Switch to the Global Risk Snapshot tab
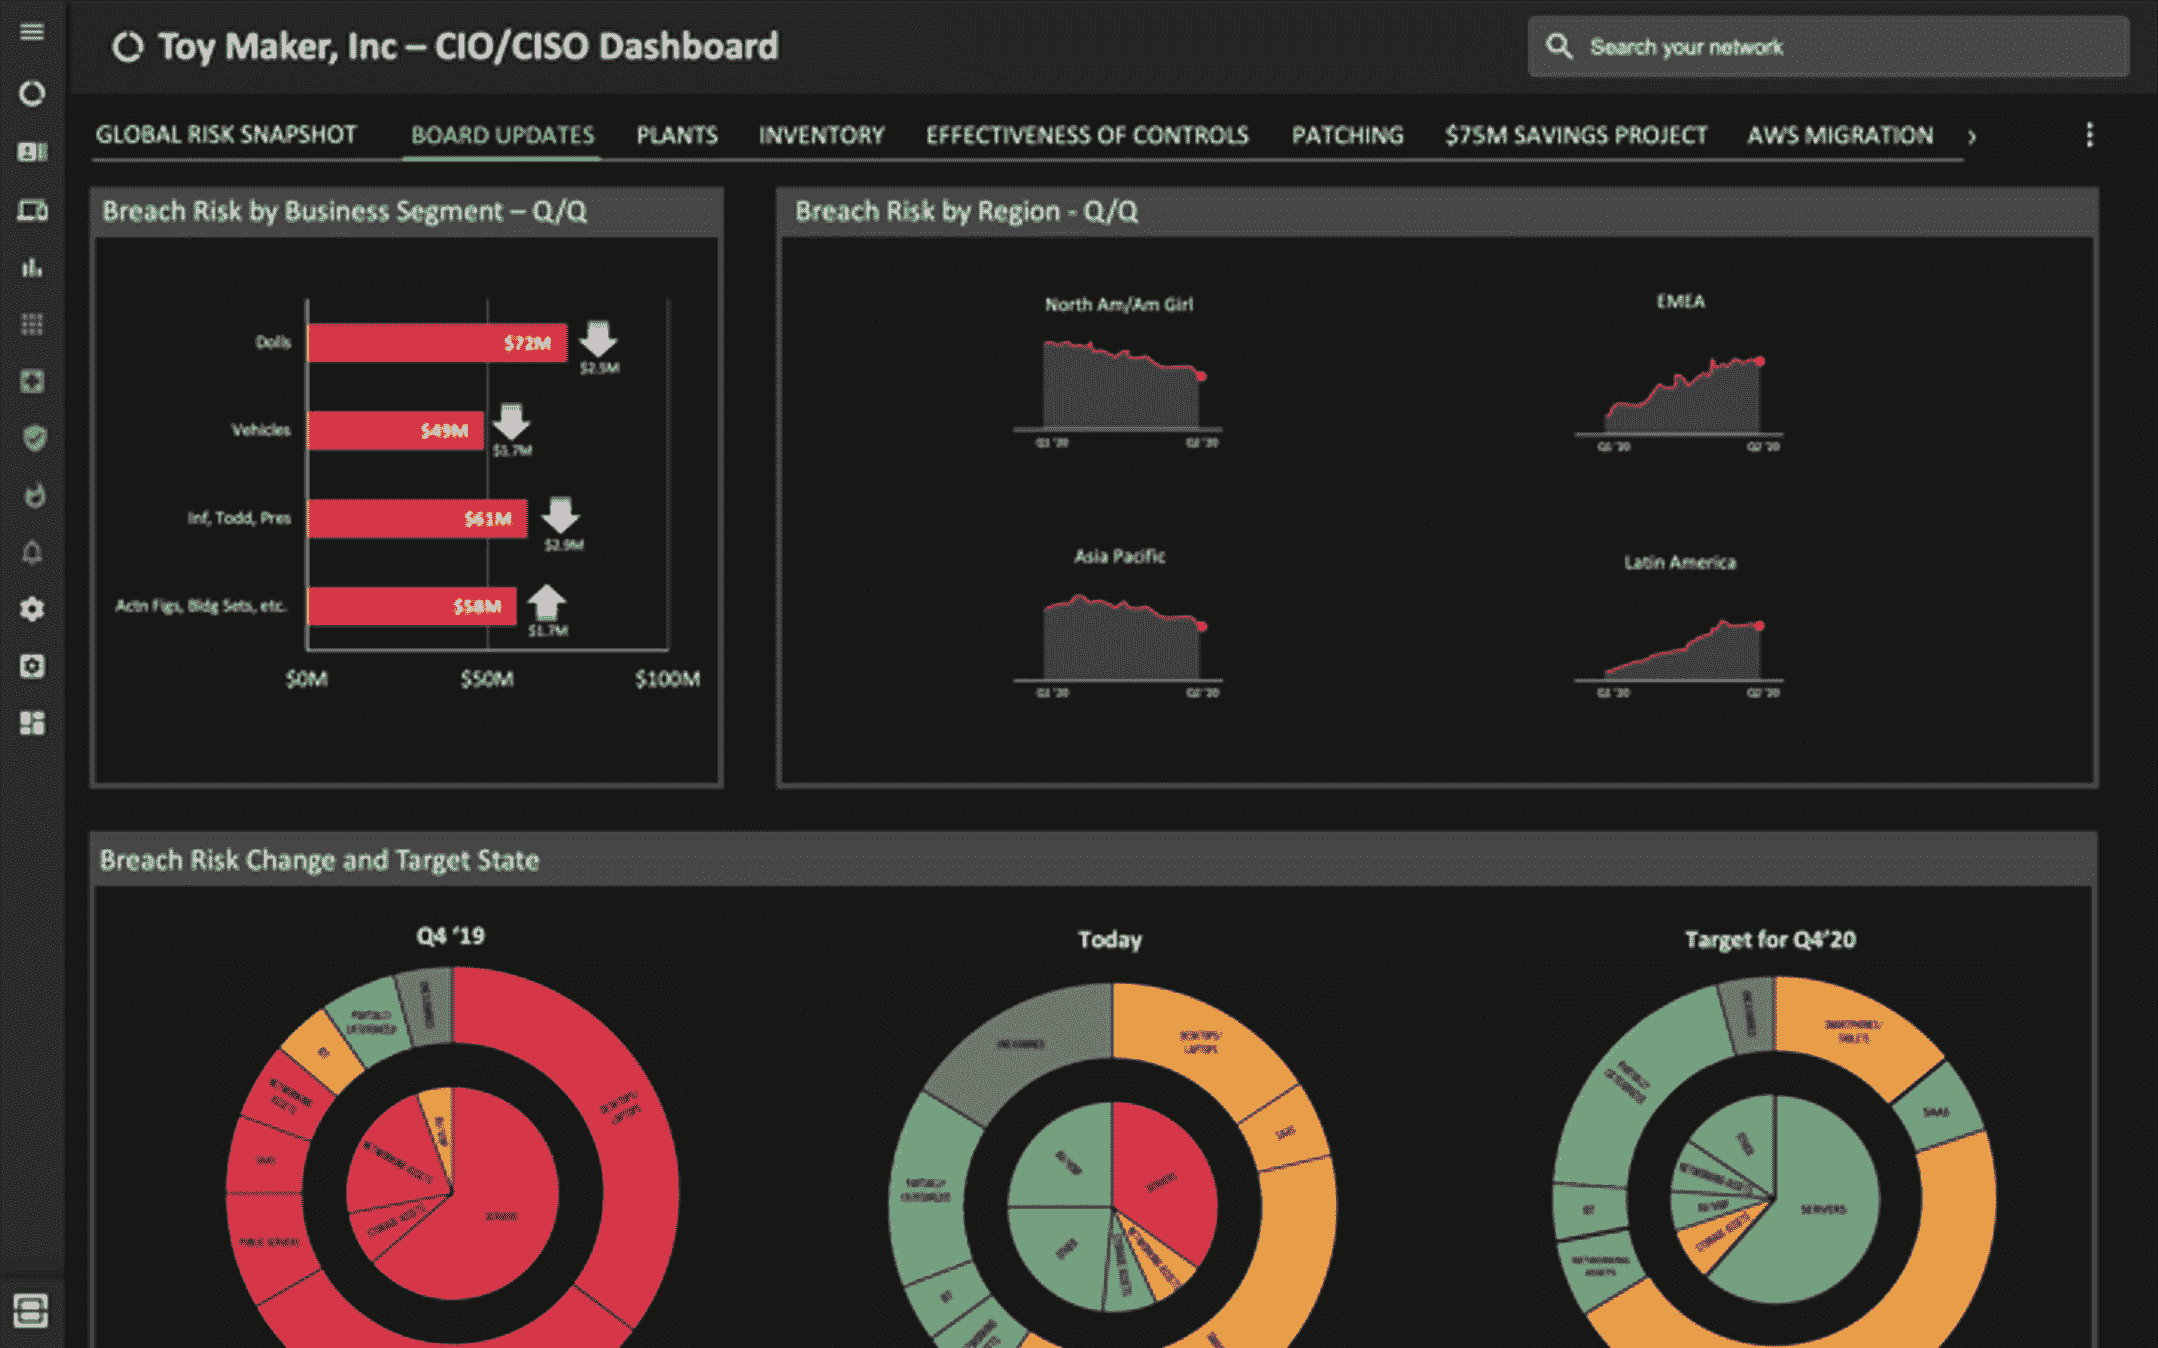 pyautogui.click(x=226, y=135)
